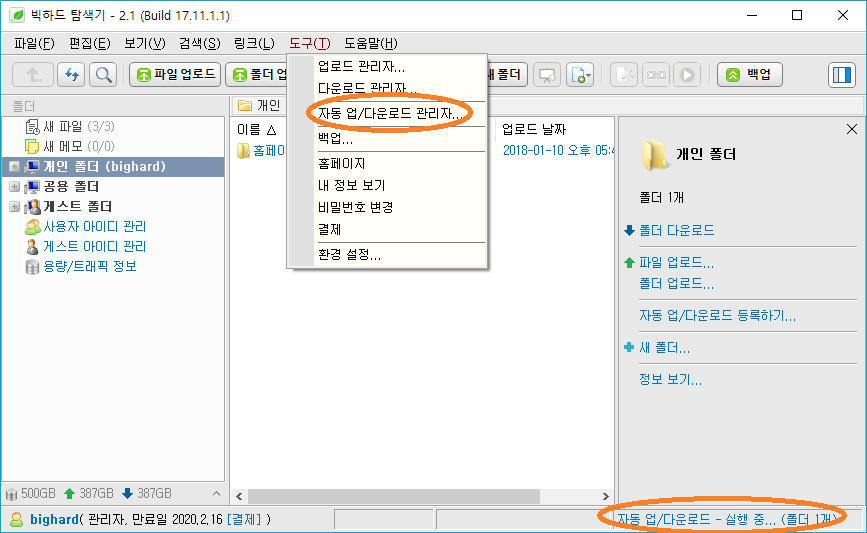
Task: Click 폴더 다운로드 link in side panel
Action: point(676,230)
